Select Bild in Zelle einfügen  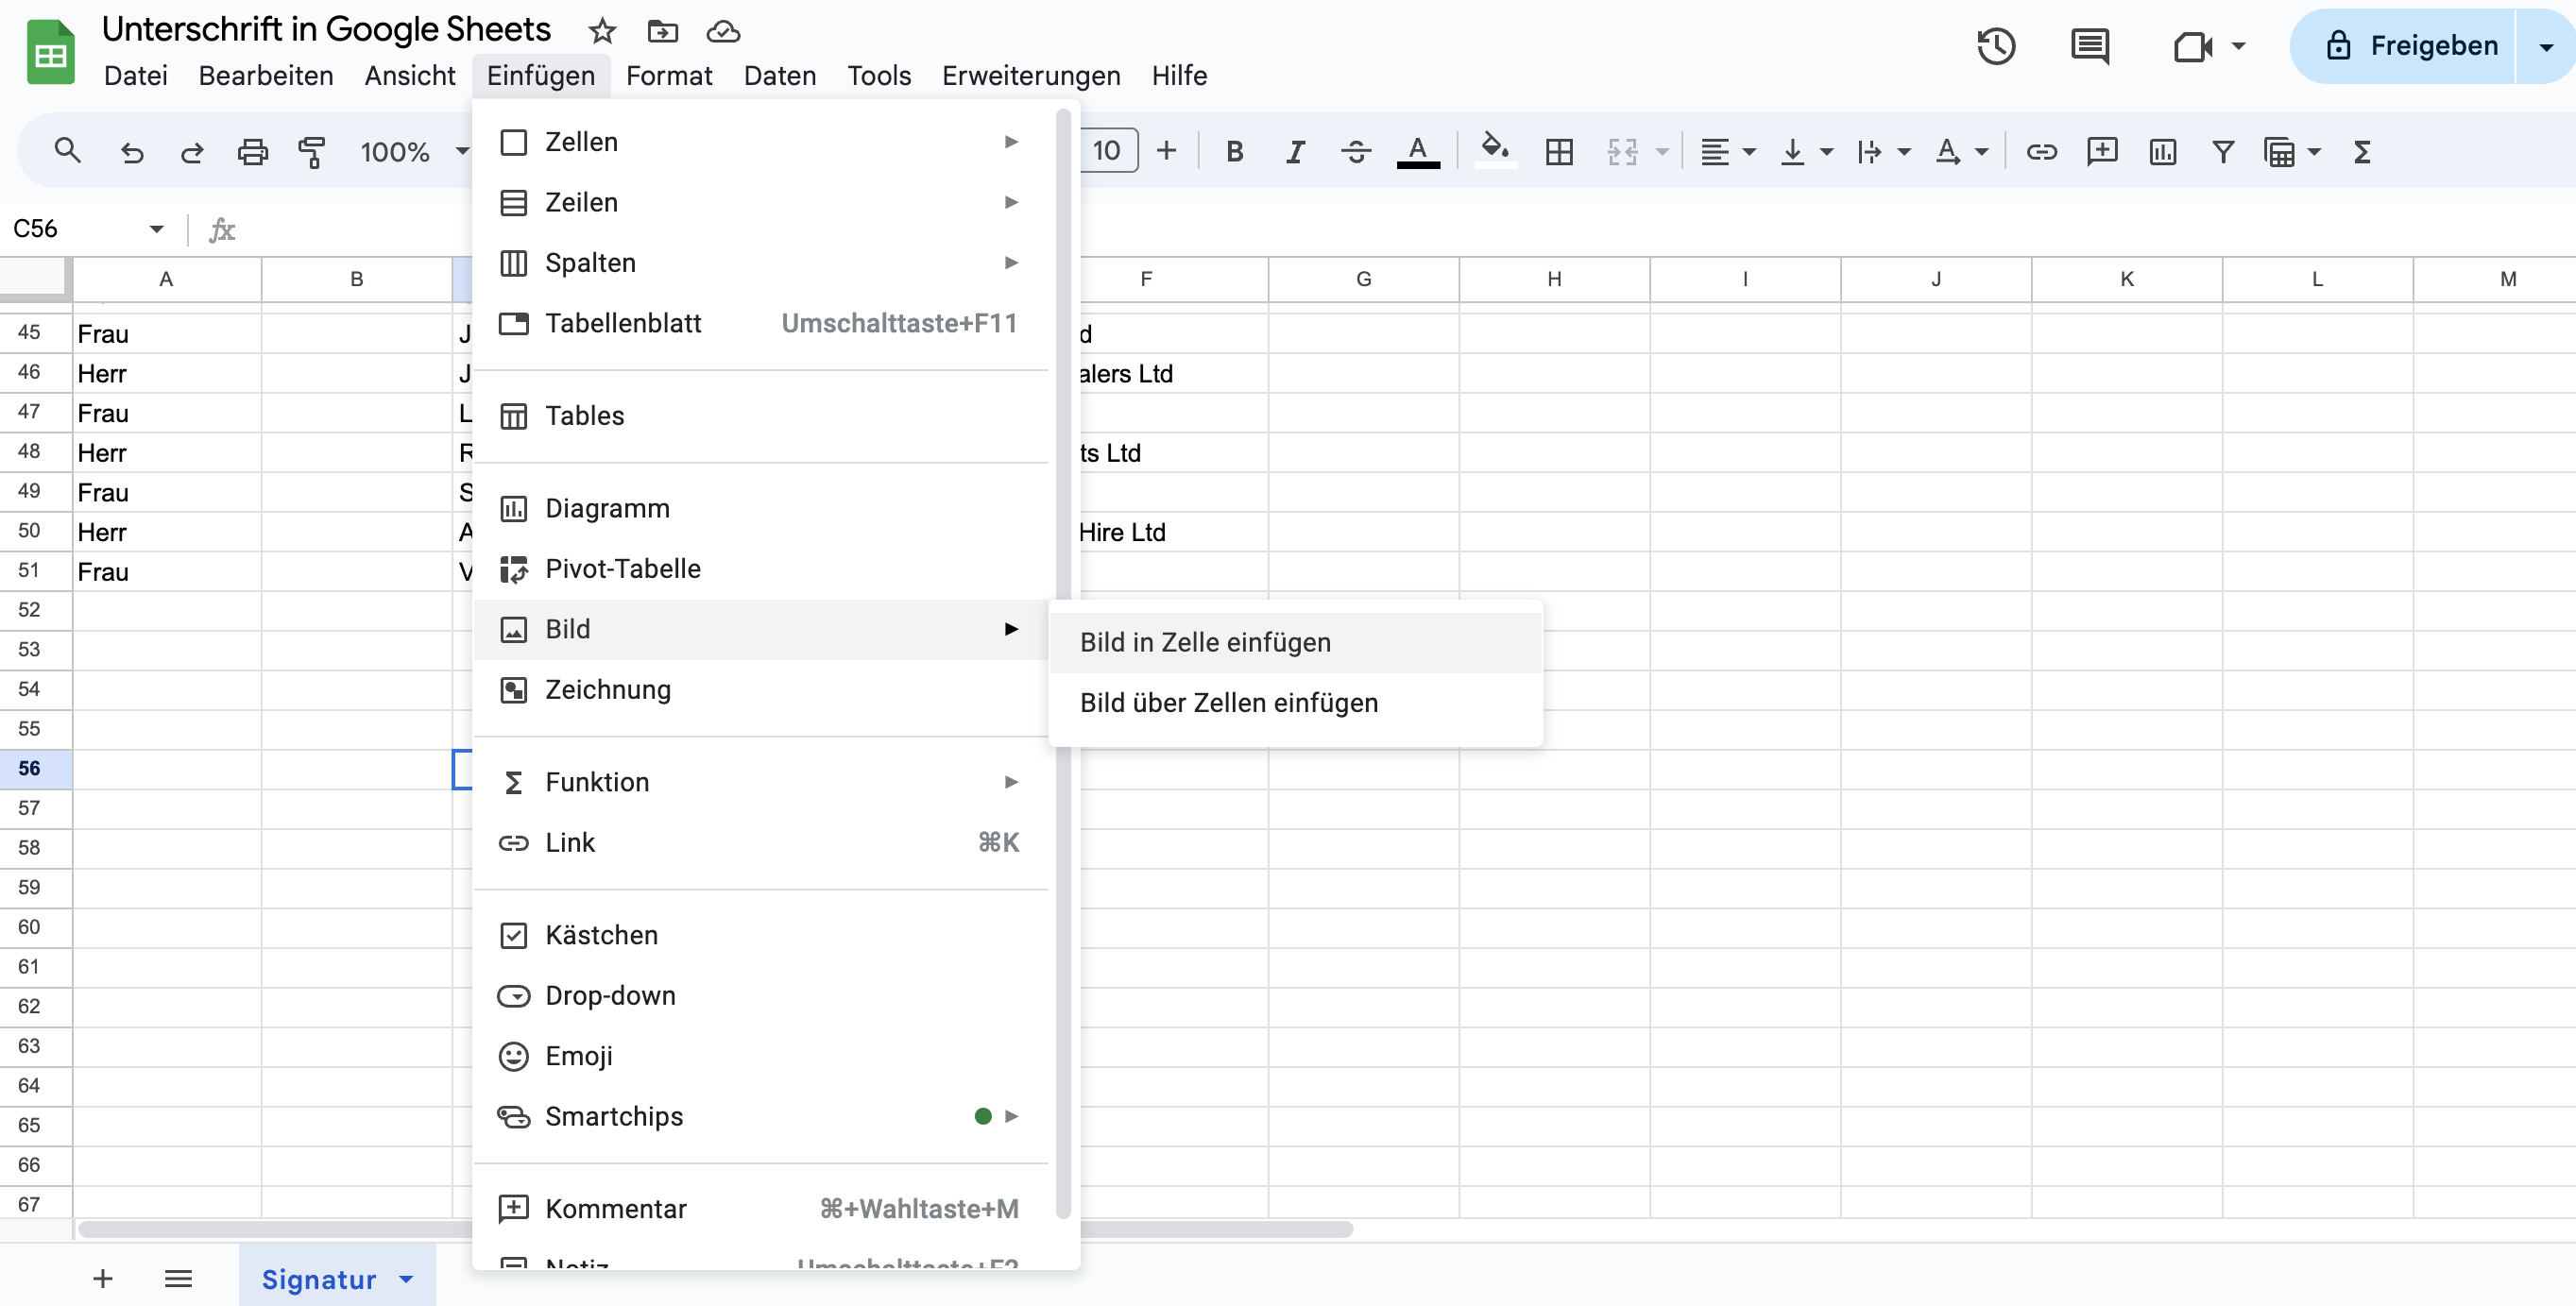1295,643
